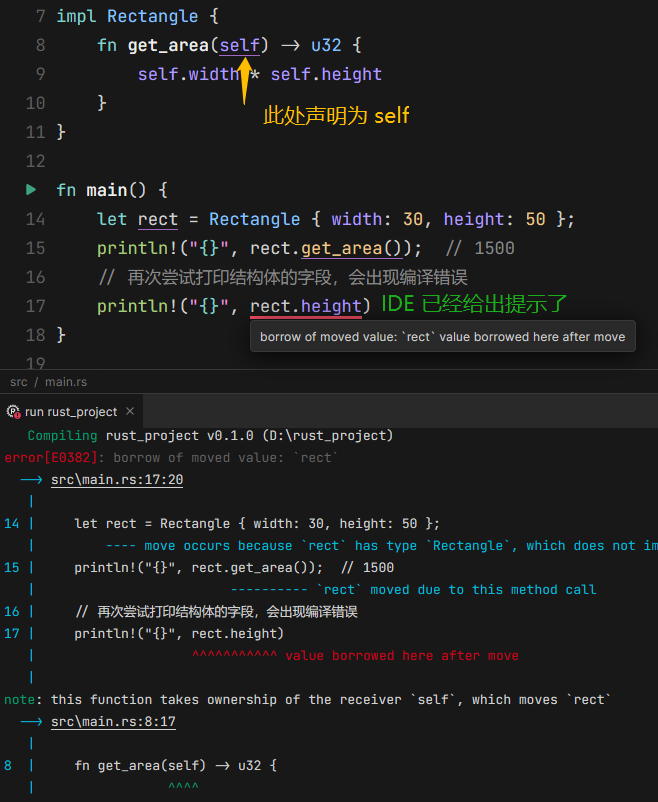Viewport: 658px width, 802px height.
Task: Click line number 14 in the gutter
Action: tap(35, 219)
